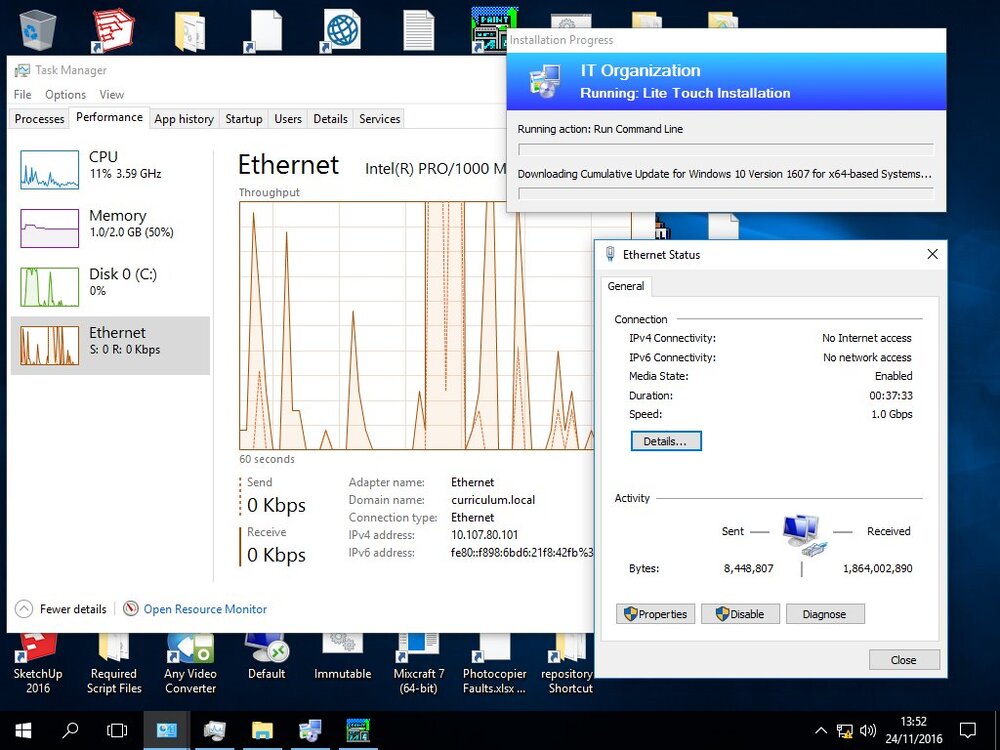This screenshot has height=750, width=1000.
Task: Click the Start button on taskbar
Action: tap(23, 731)
